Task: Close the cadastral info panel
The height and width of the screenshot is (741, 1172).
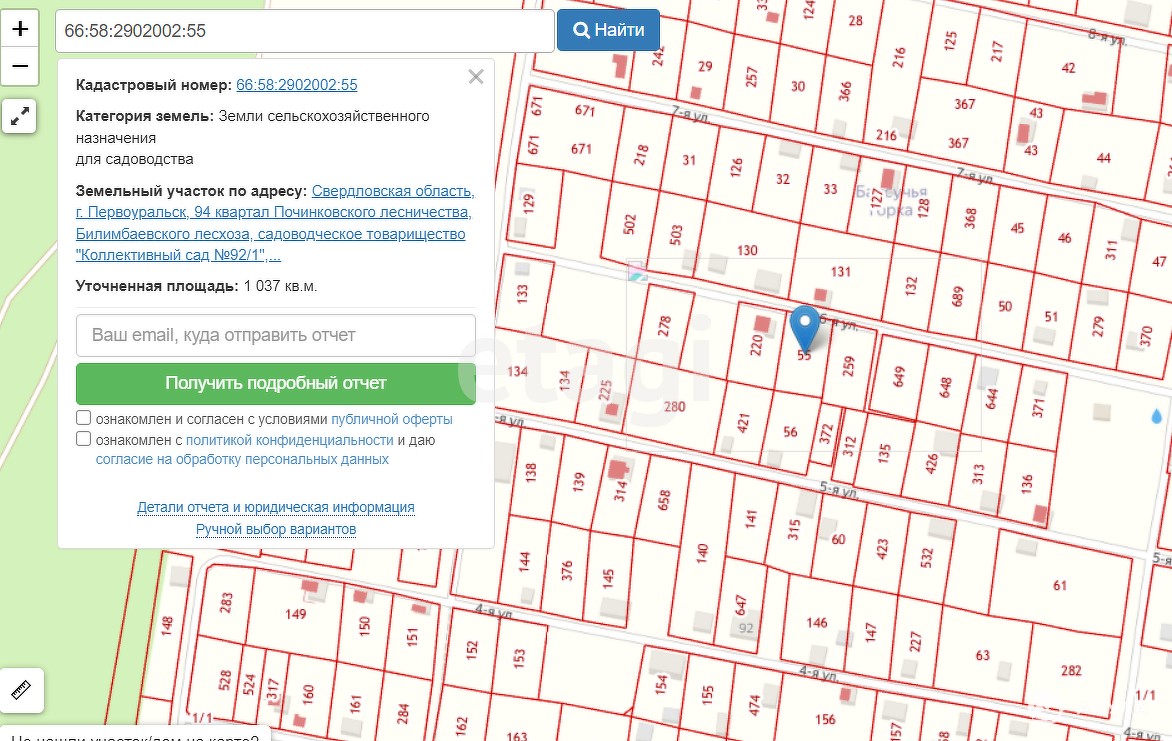Action: pyautogui.click(x=476, y=77)
